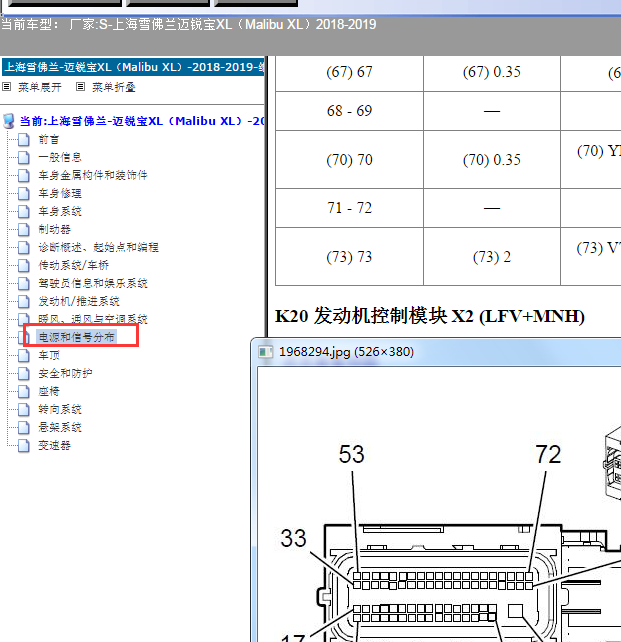Viewport: 621px width, 642px height.
Task: Open the 车顶 section
Action: click(49, 356)
